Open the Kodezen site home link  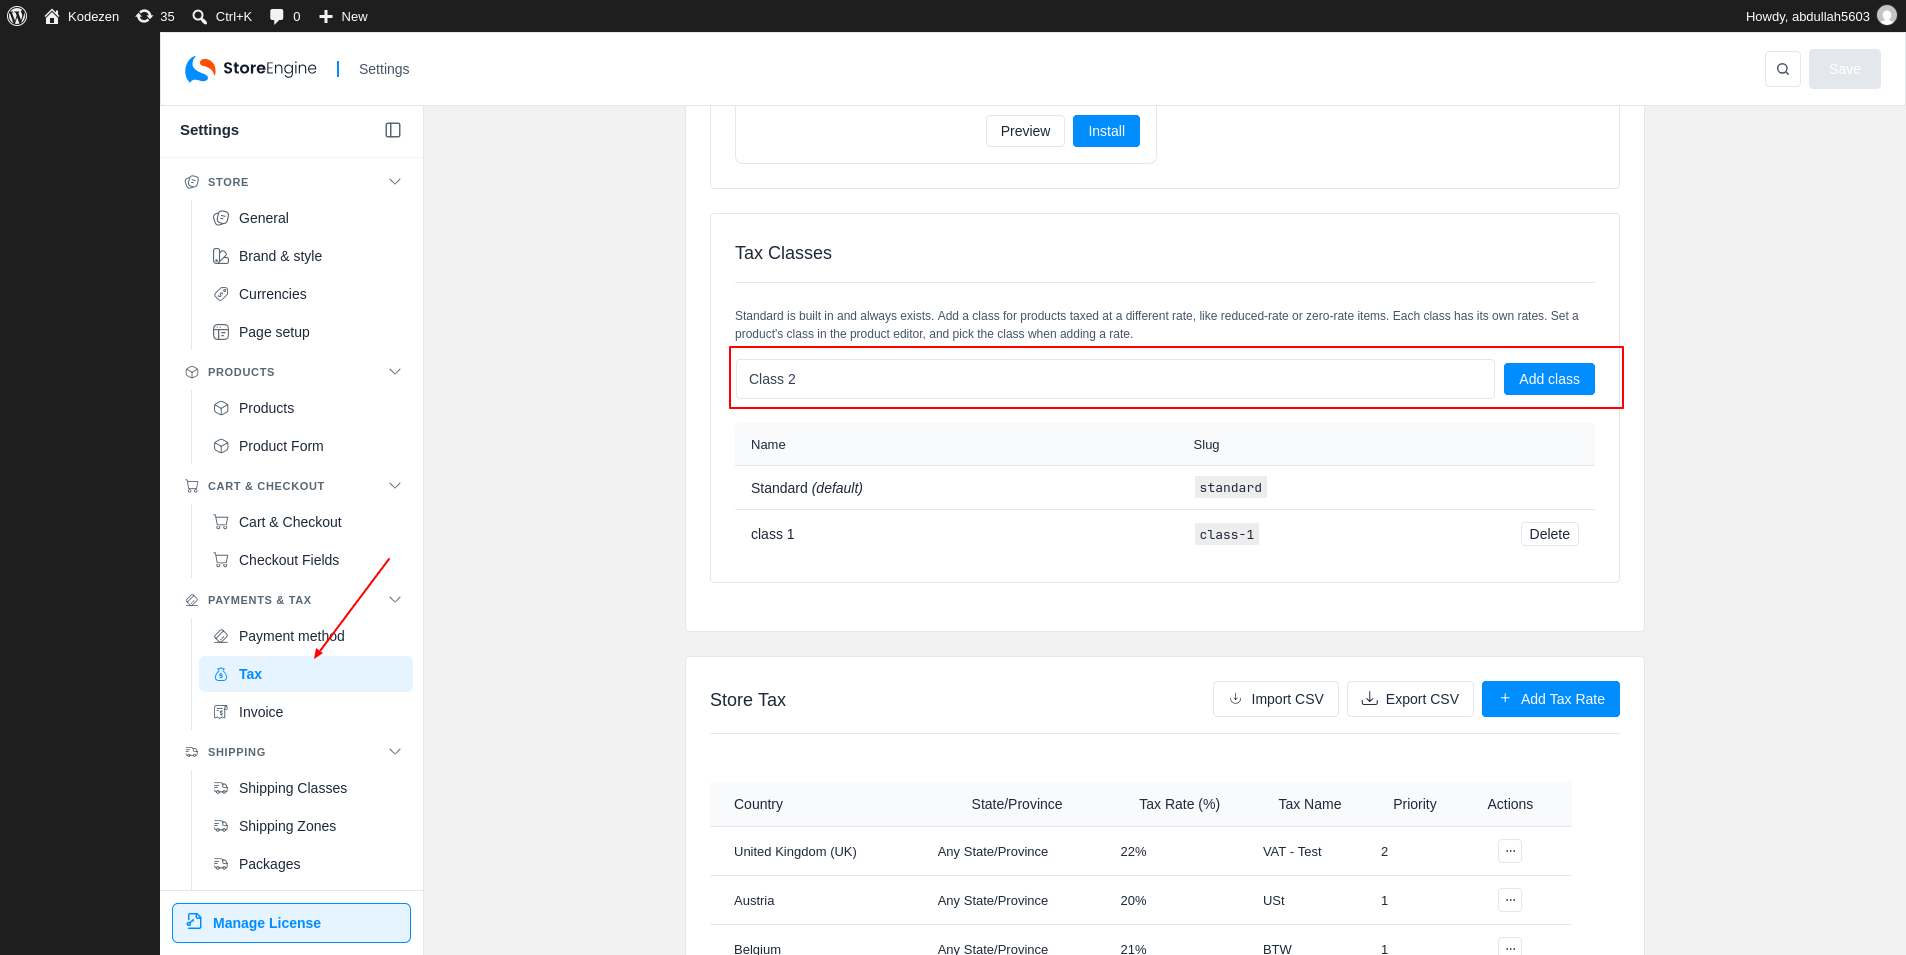tap(82, 16)
